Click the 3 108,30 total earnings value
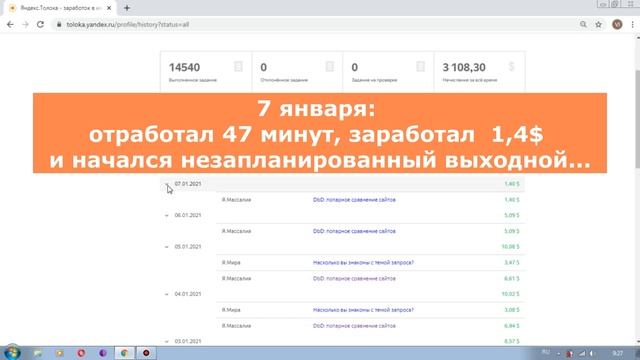Viewport: 640px width, 360px height. point(464,67)
